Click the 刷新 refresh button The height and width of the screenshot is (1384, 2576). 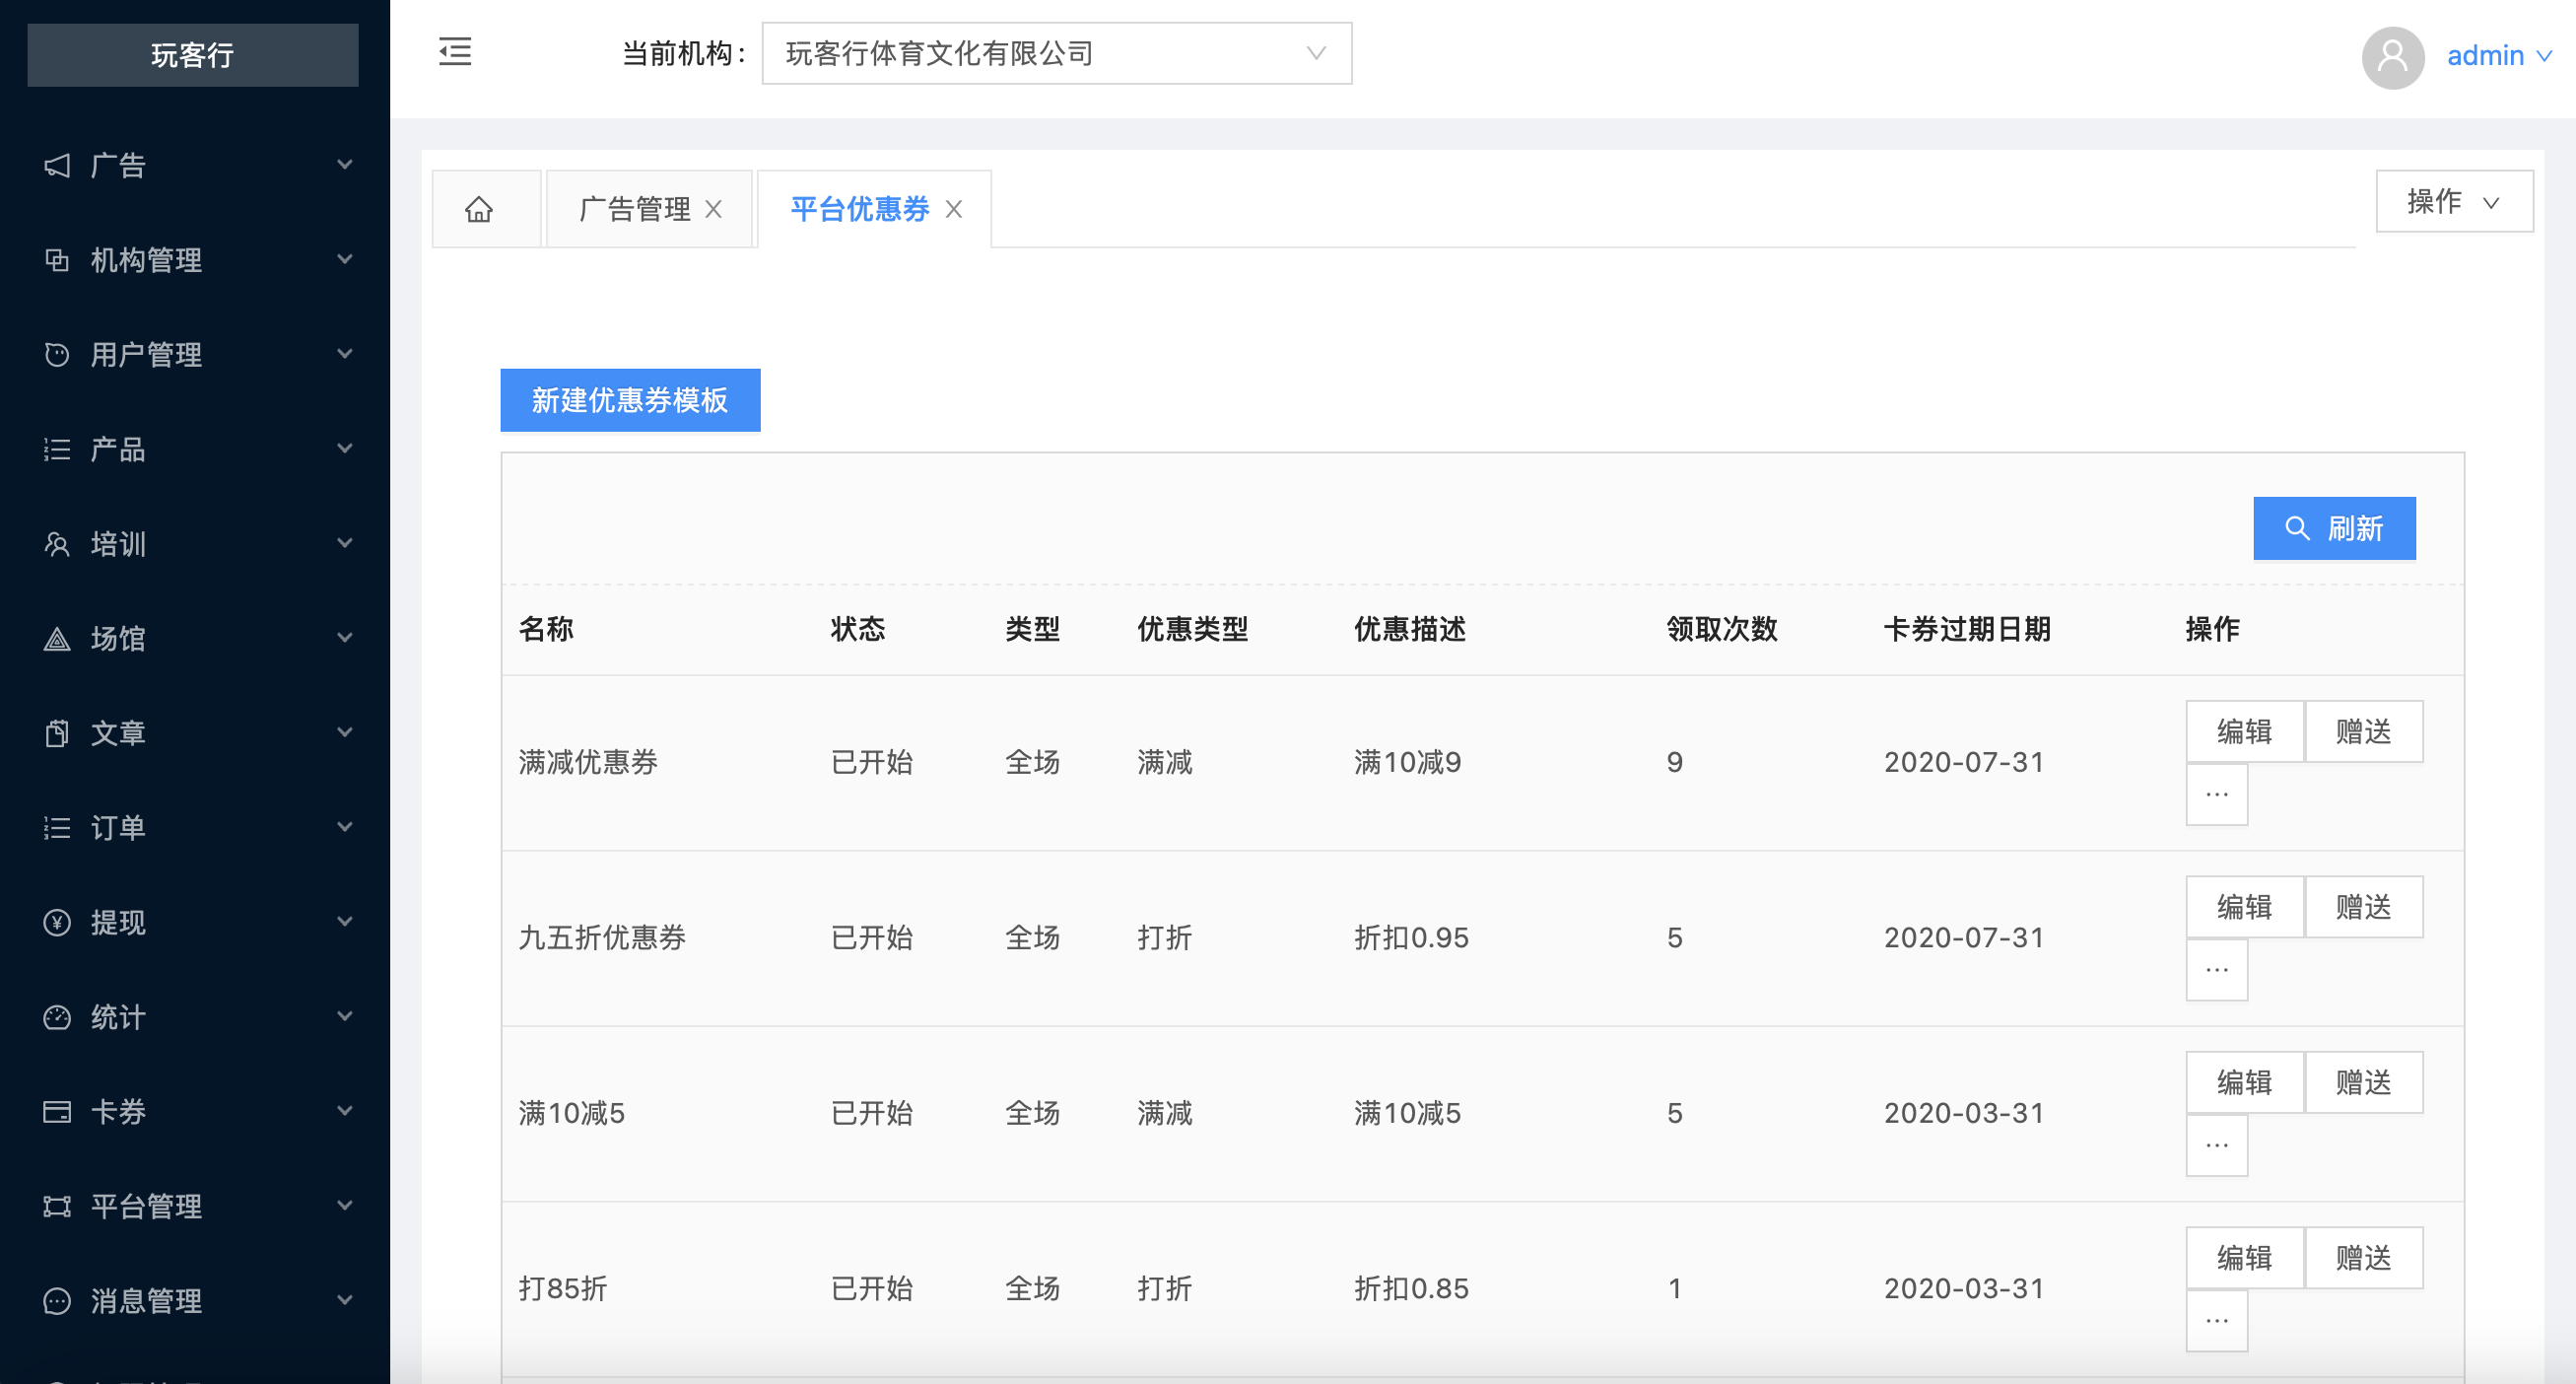click(x=2334, y=529)
